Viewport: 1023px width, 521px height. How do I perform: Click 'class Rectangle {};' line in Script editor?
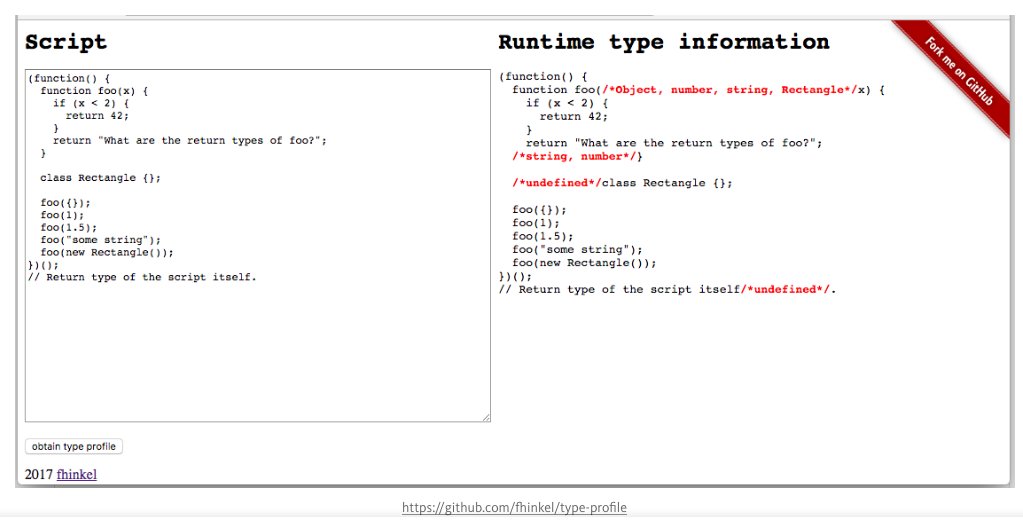click(x=100, y=178)
